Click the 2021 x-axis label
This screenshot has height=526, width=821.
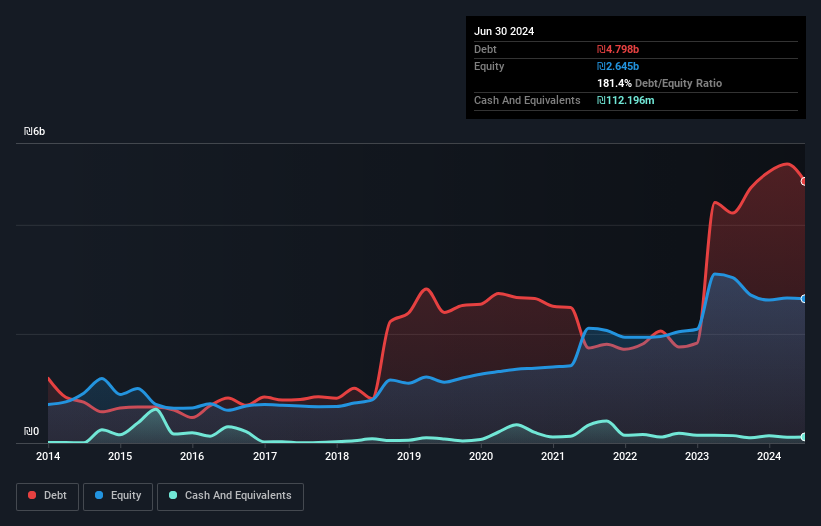553,456
